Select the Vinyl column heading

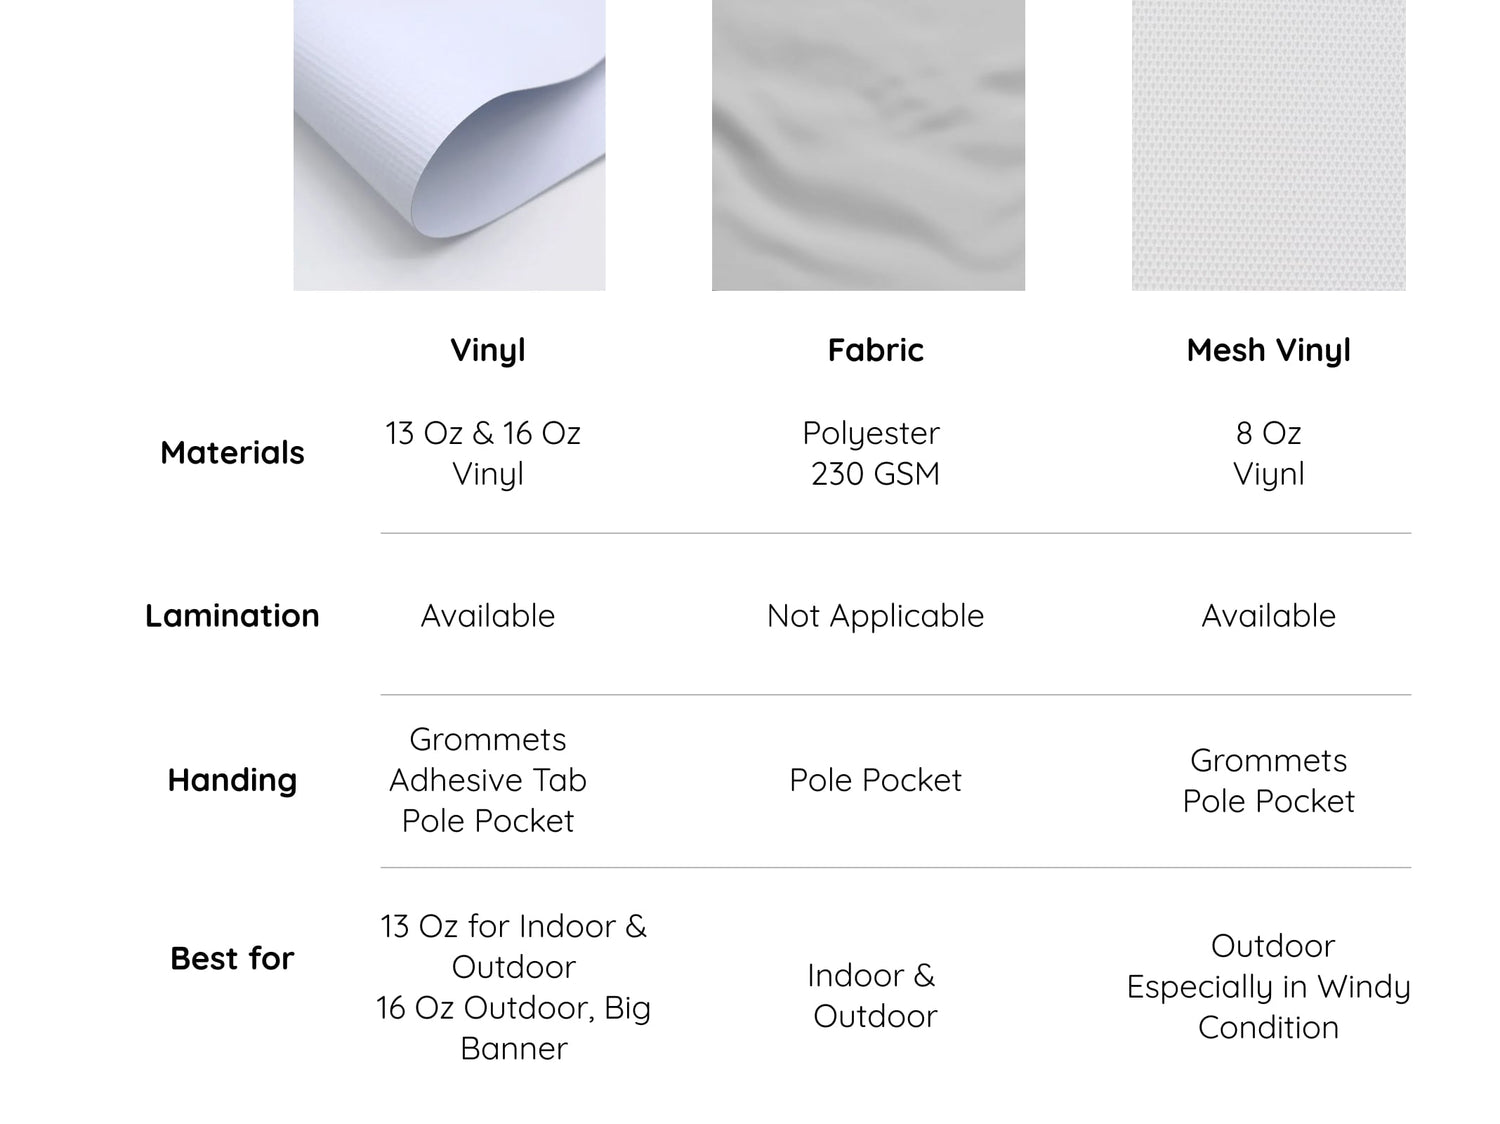(488, 350)
